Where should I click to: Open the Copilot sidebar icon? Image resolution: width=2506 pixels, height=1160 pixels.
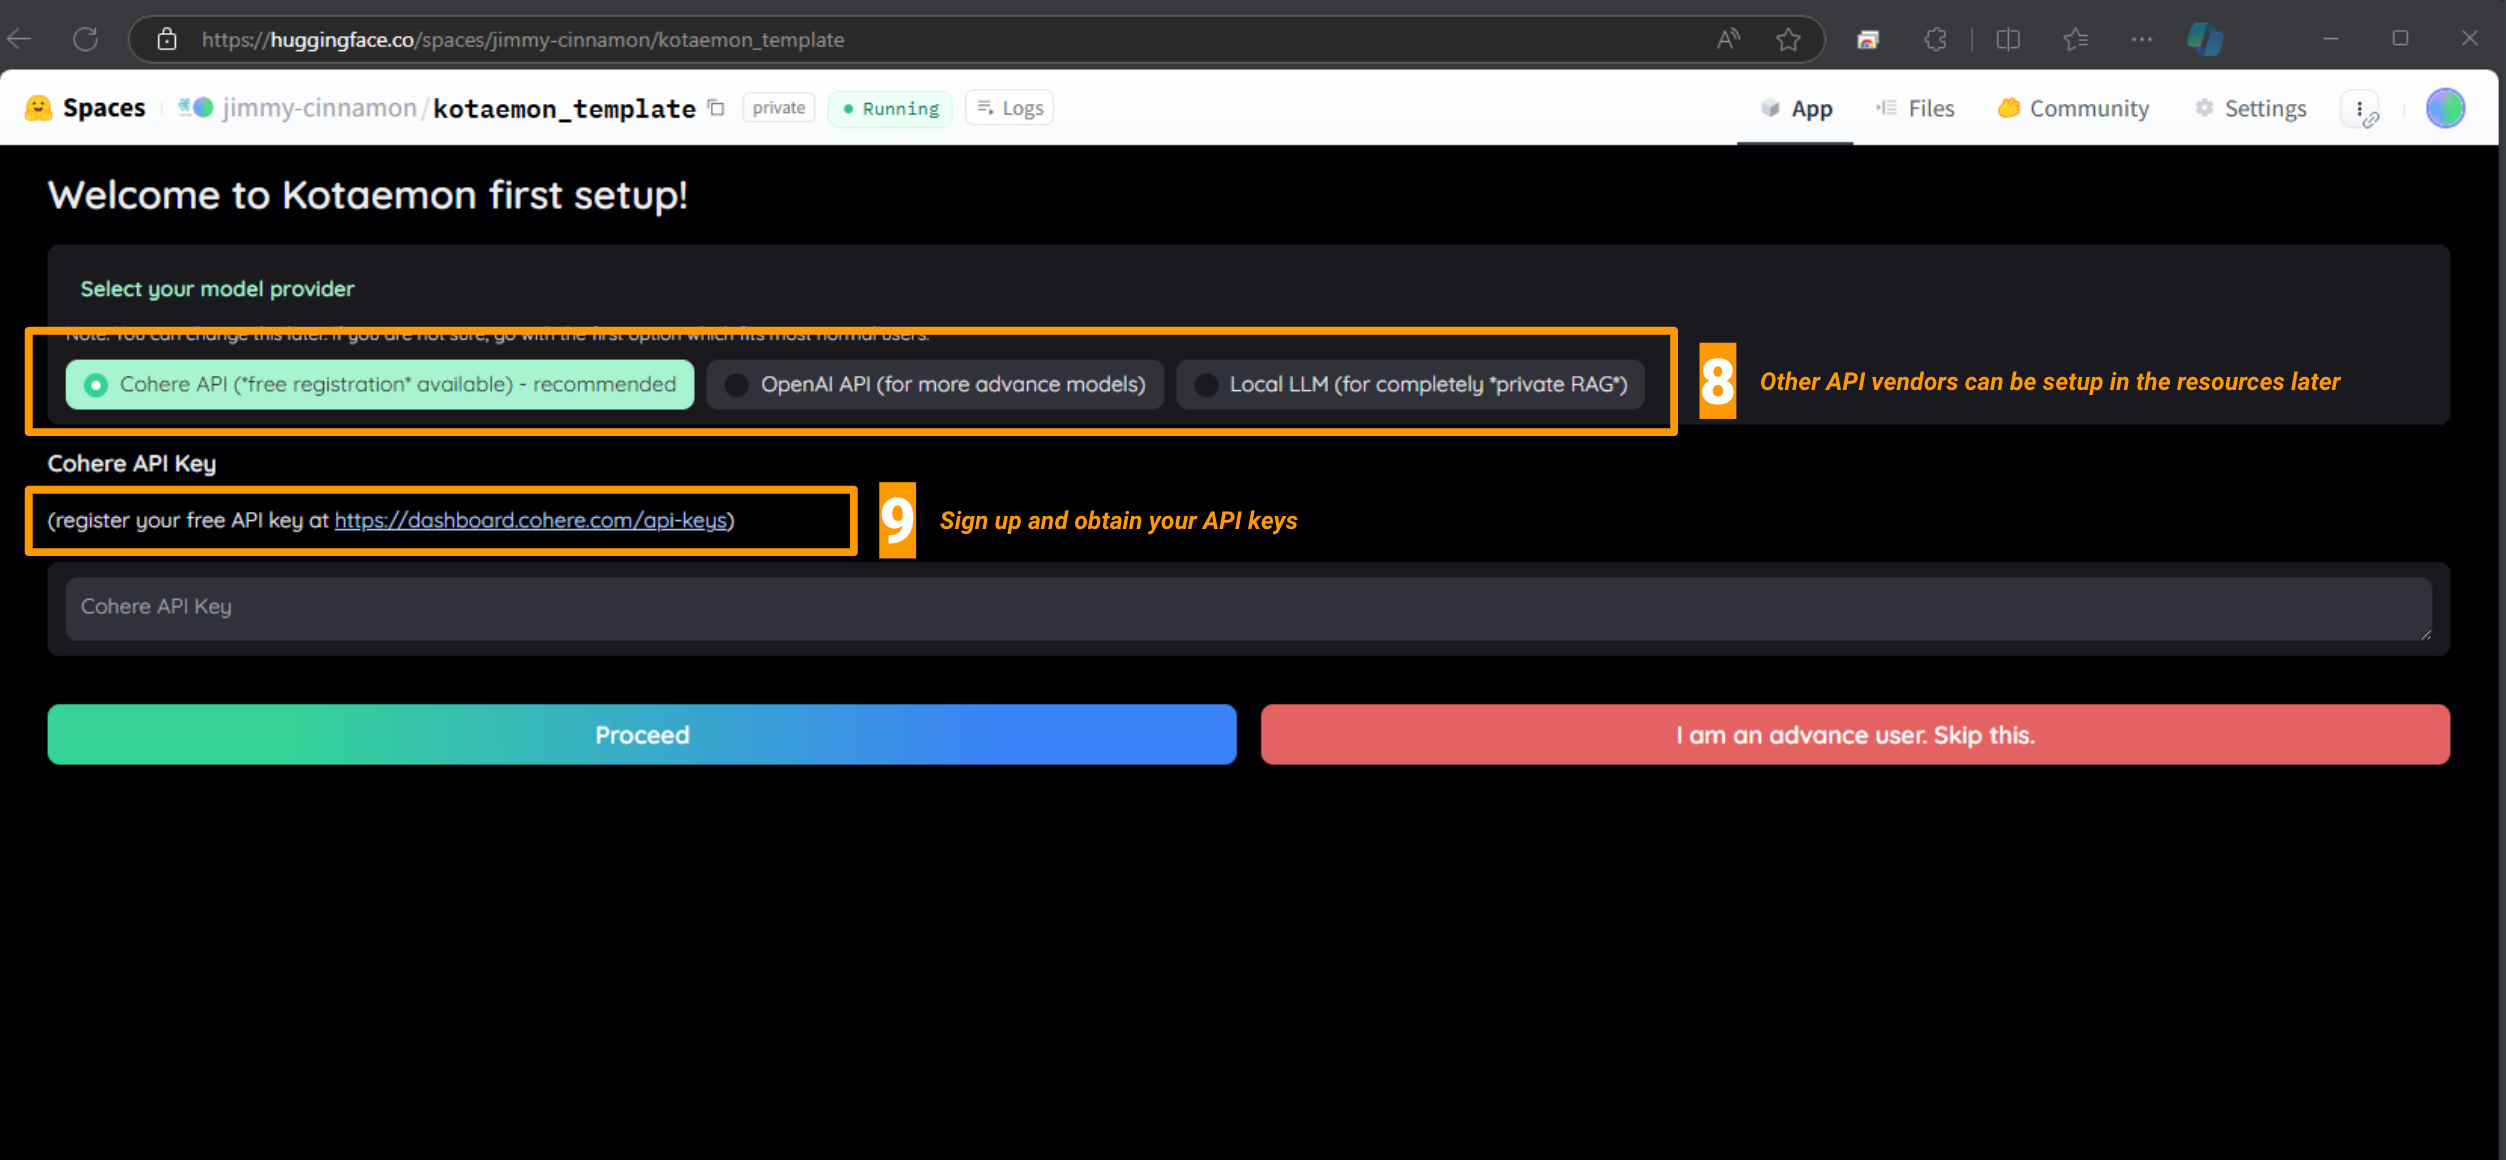tap(2204, 39)
